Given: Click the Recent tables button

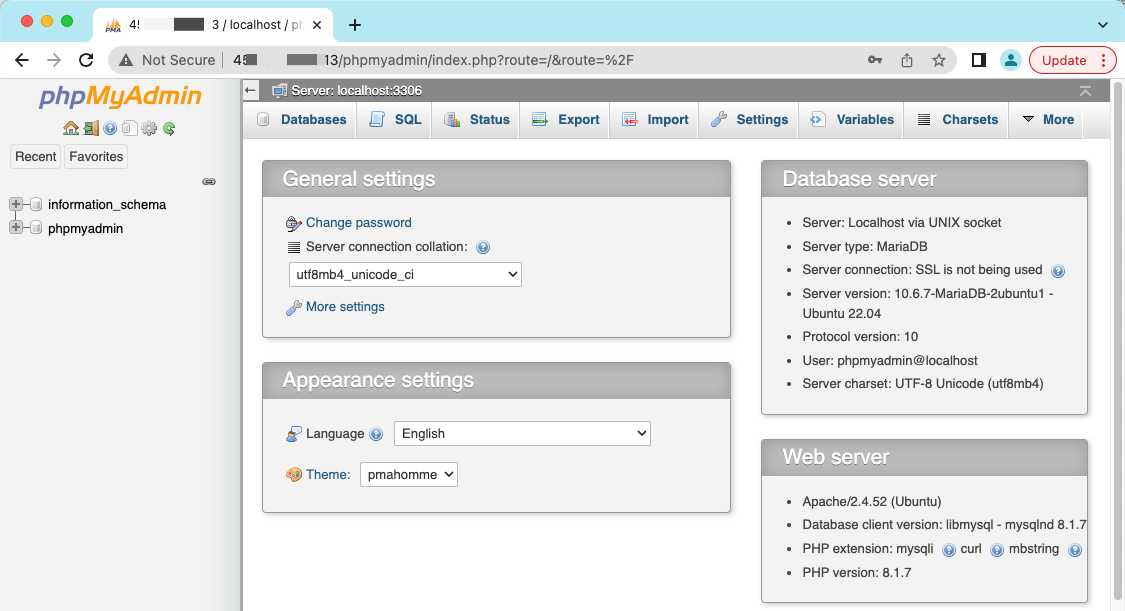Looking at the screenshot, I should coord(36,156).
